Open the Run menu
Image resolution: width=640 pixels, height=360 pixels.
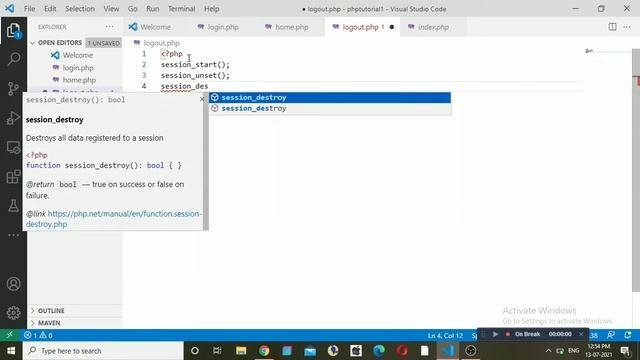click(x=153, y=9)
